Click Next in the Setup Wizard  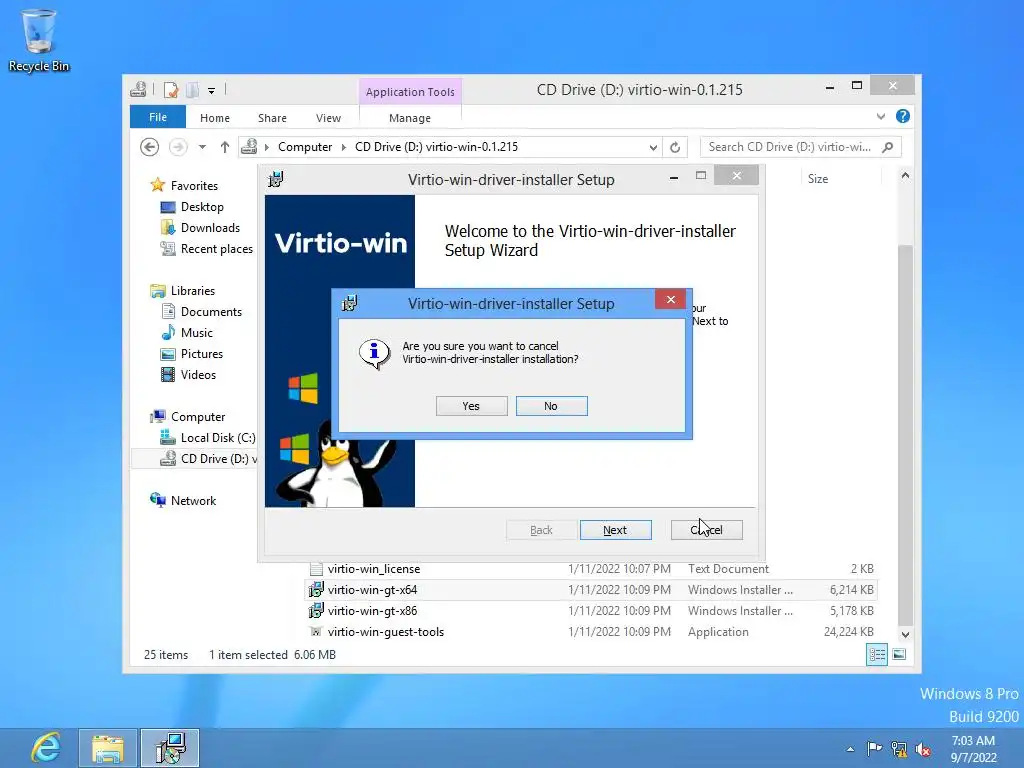(615, 530)
